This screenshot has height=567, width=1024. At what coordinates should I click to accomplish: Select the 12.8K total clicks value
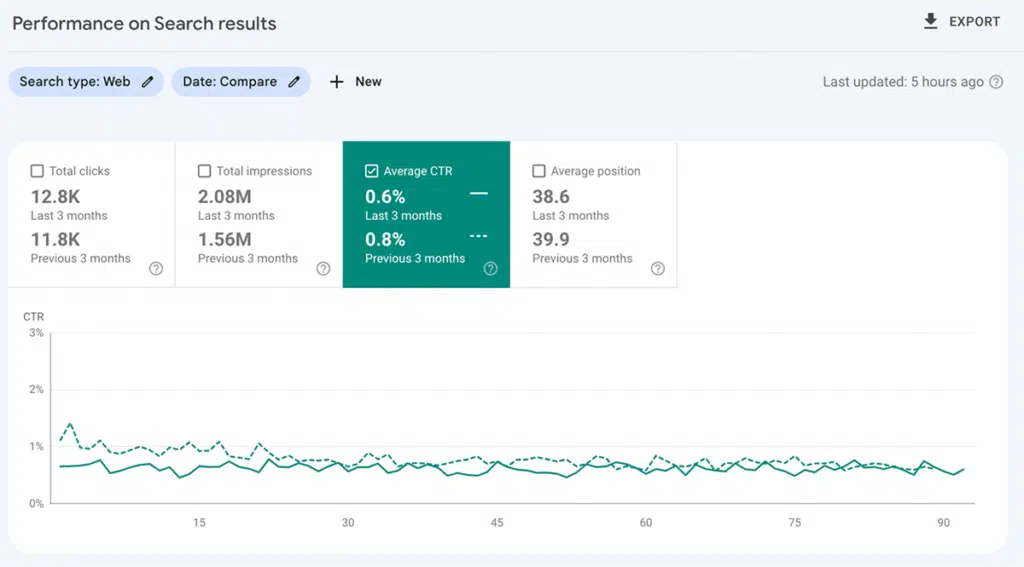55,197
